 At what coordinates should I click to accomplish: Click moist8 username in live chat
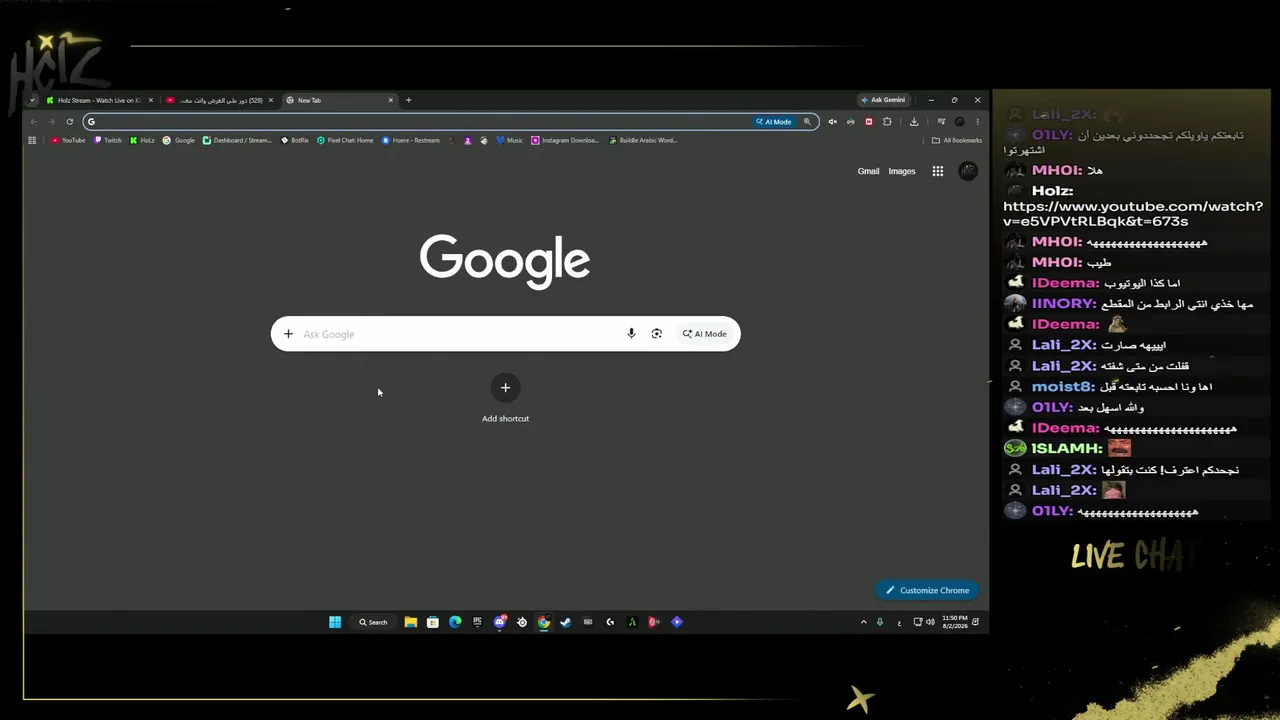pyautogui.click(x=1063, y=386)
